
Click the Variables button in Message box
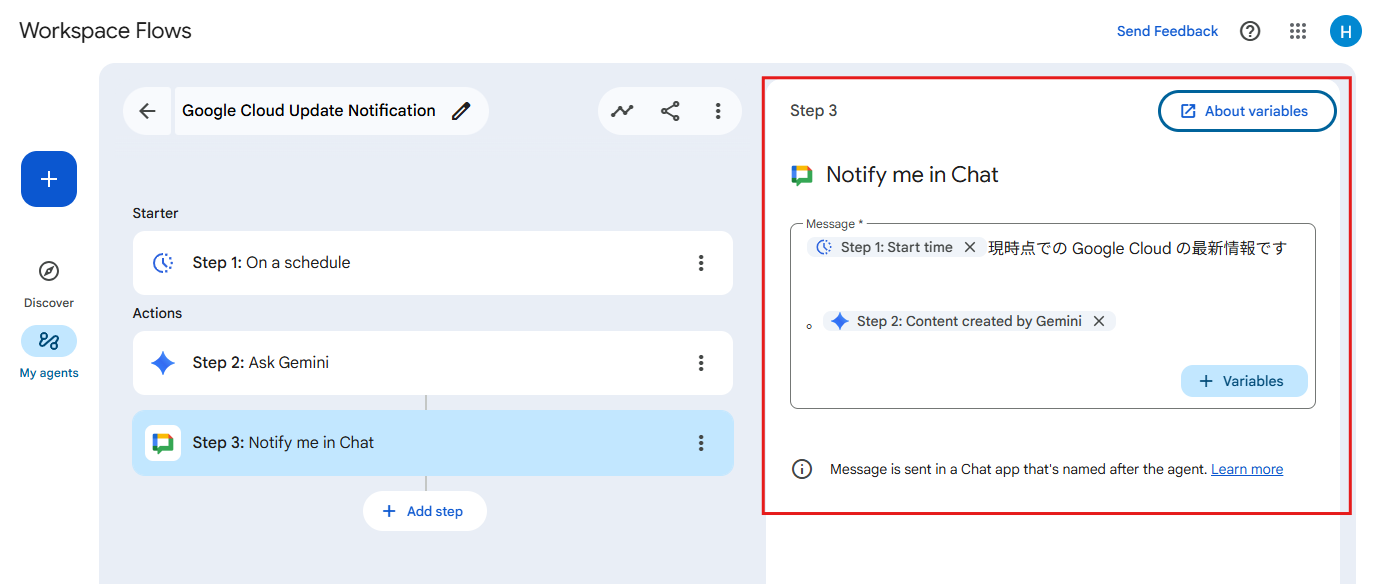coord(1244,381)
